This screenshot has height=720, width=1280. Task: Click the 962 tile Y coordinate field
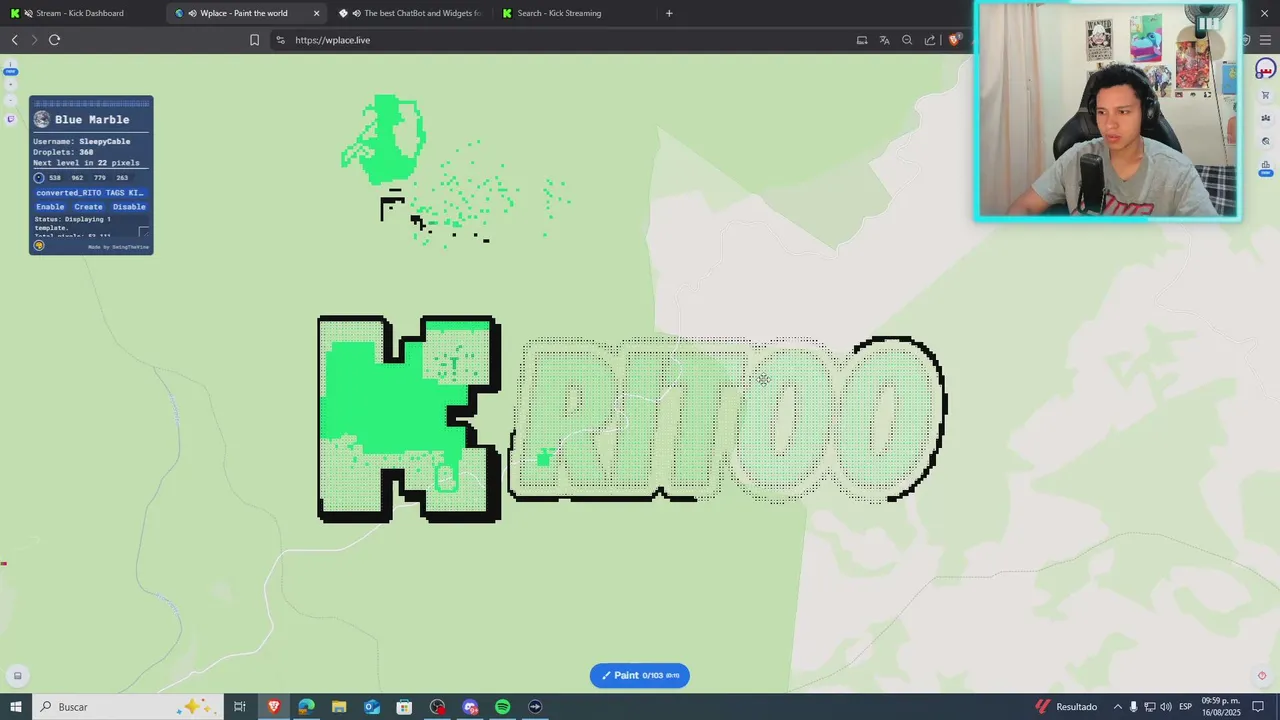78,178
